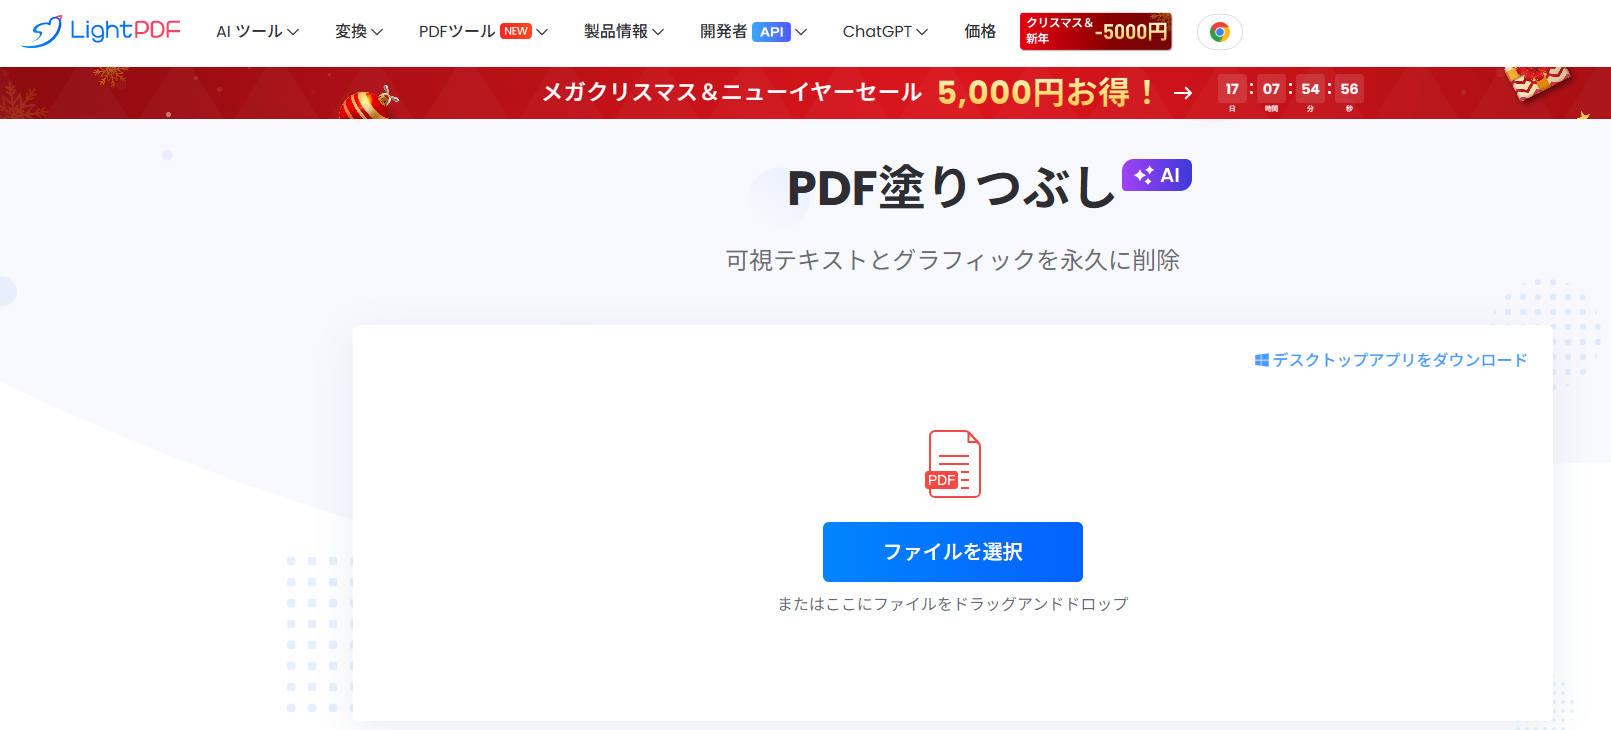Click the drag-and-drop hint text

(x=953, y=604)
